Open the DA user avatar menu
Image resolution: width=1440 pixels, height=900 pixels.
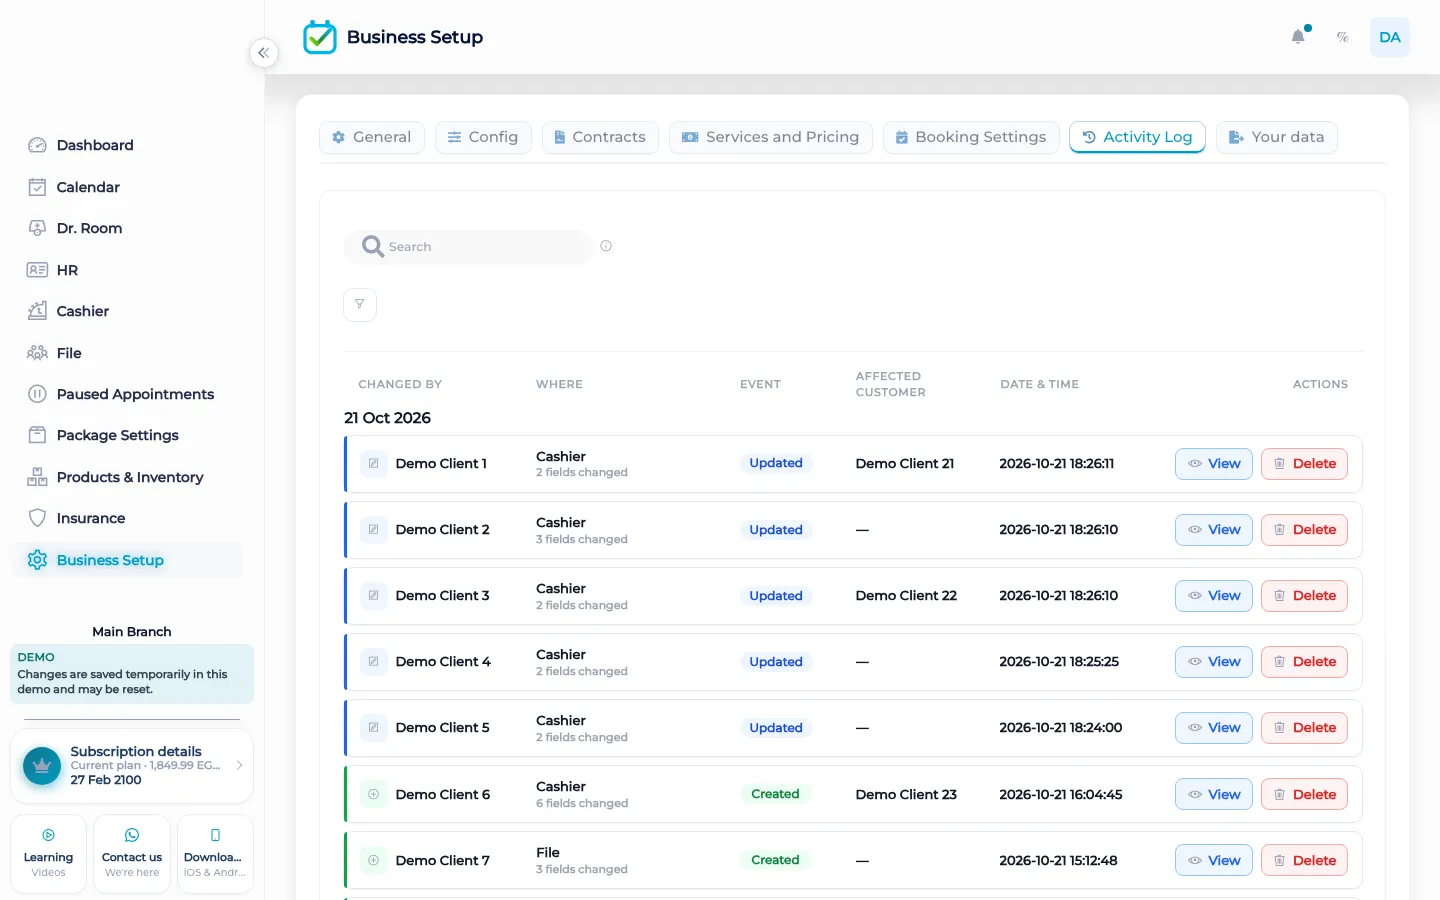click(x=1390, y=37)
